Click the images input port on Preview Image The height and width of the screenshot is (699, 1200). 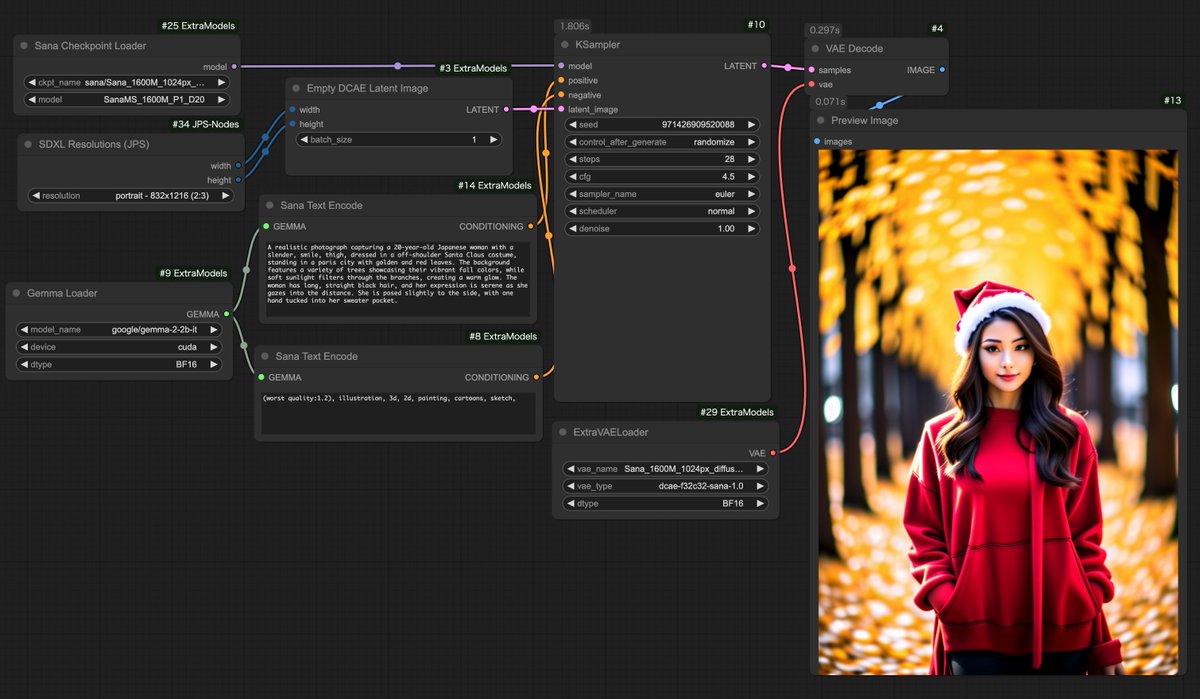pos(817,141)
